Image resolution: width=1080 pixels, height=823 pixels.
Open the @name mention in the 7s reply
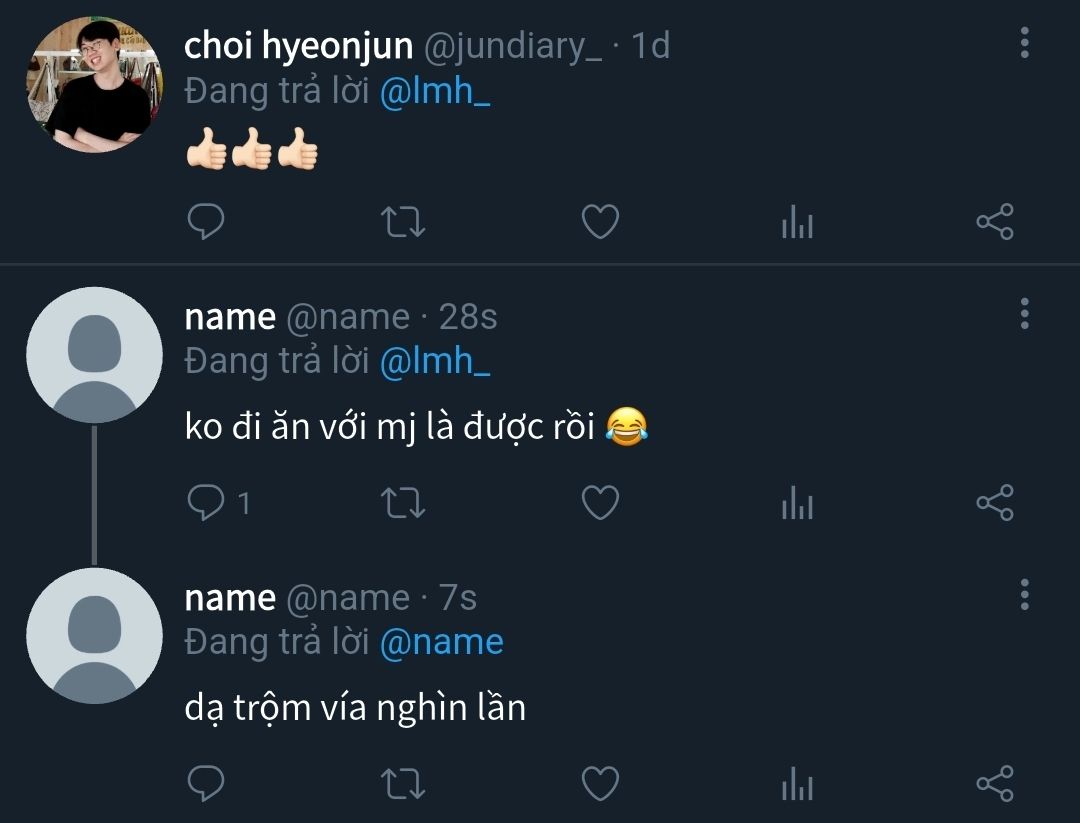tap(441, 641)
